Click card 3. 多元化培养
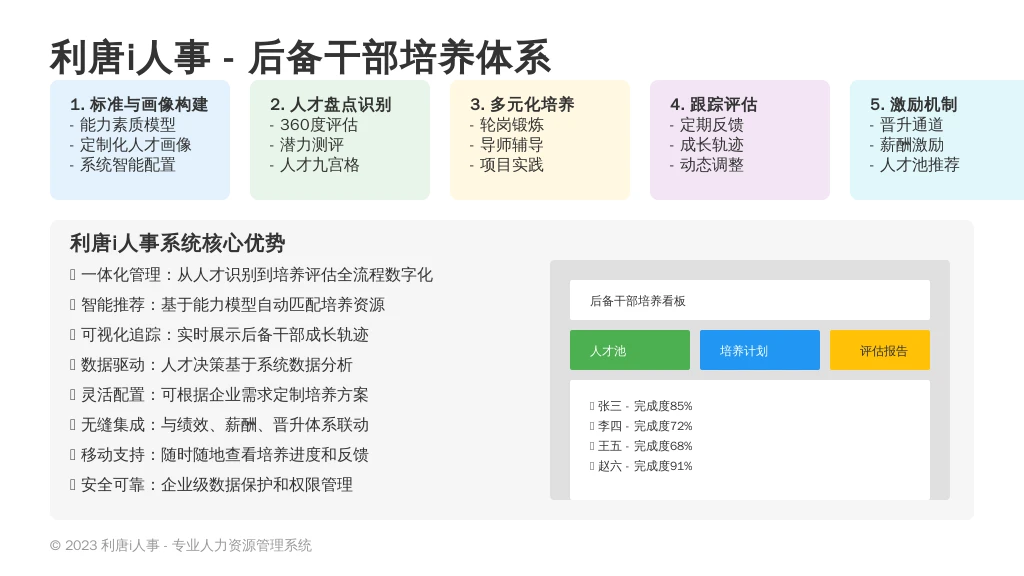The image size is (1024, 576). [x=540, y=140]
